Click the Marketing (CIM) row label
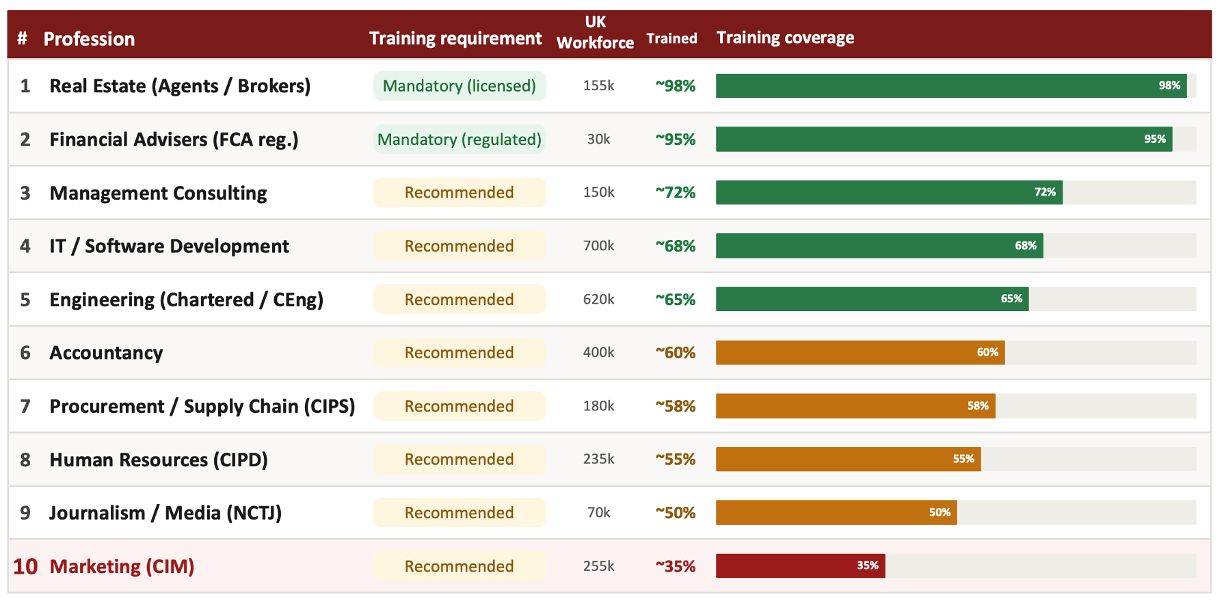1224x600 pixels. (x=122, y=566)
